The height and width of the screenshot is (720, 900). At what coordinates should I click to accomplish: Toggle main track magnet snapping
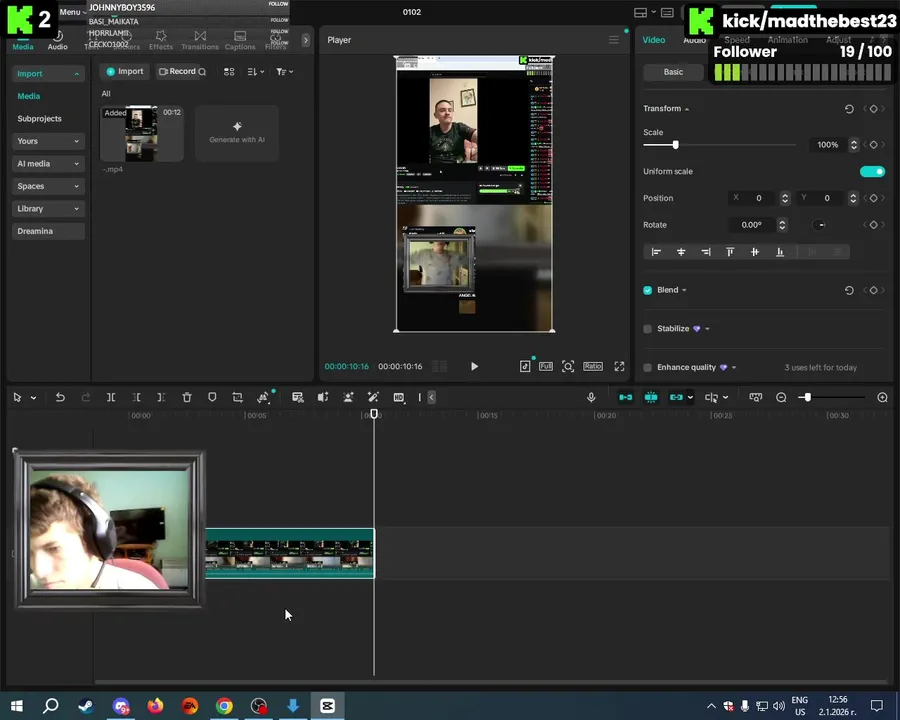(626, 397)
